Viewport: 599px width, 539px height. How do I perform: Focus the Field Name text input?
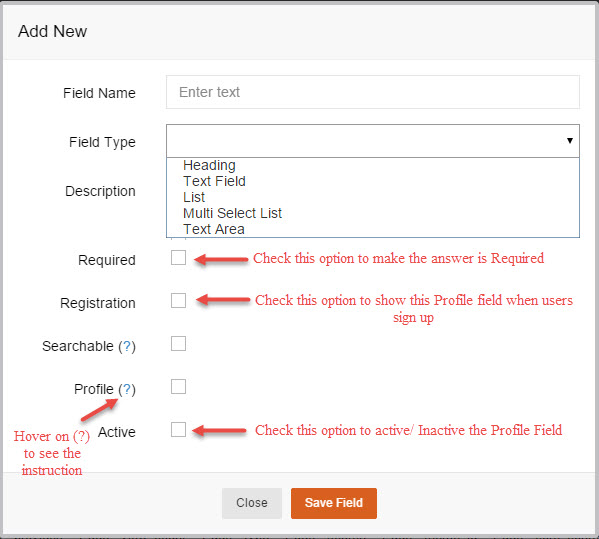pos(373,92)
